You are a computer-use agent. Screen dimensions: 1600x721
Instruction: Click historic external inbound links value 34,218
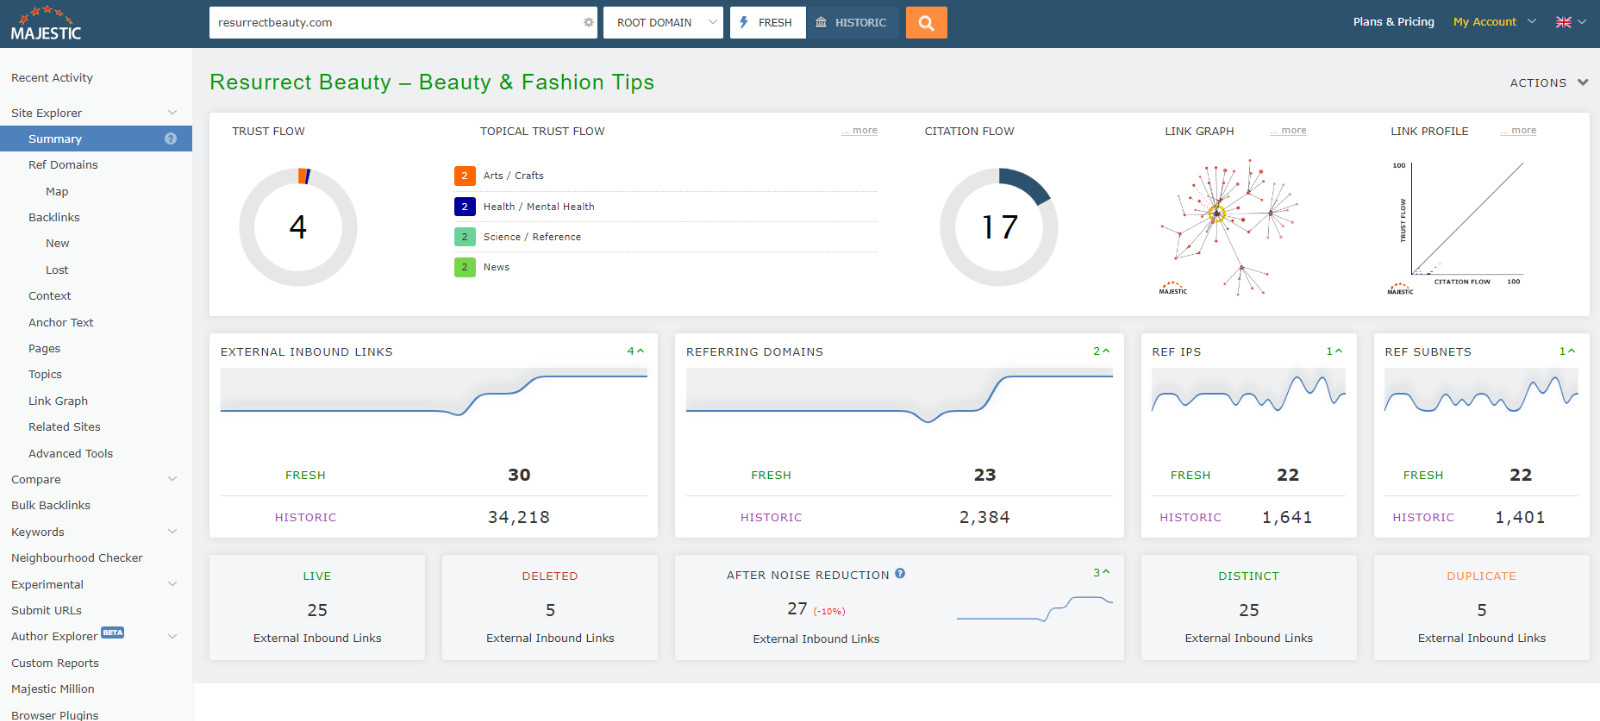[519, 517]
